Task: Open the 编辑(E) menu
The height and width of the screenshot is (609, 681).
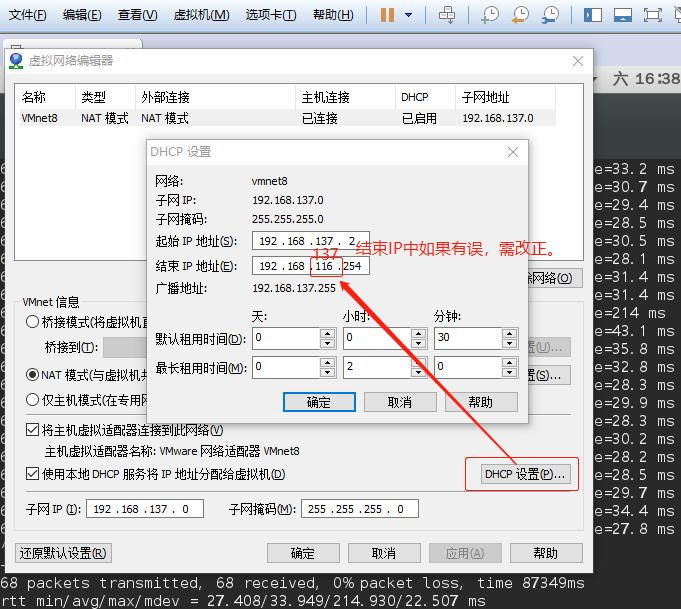Action: click(82, 15)
